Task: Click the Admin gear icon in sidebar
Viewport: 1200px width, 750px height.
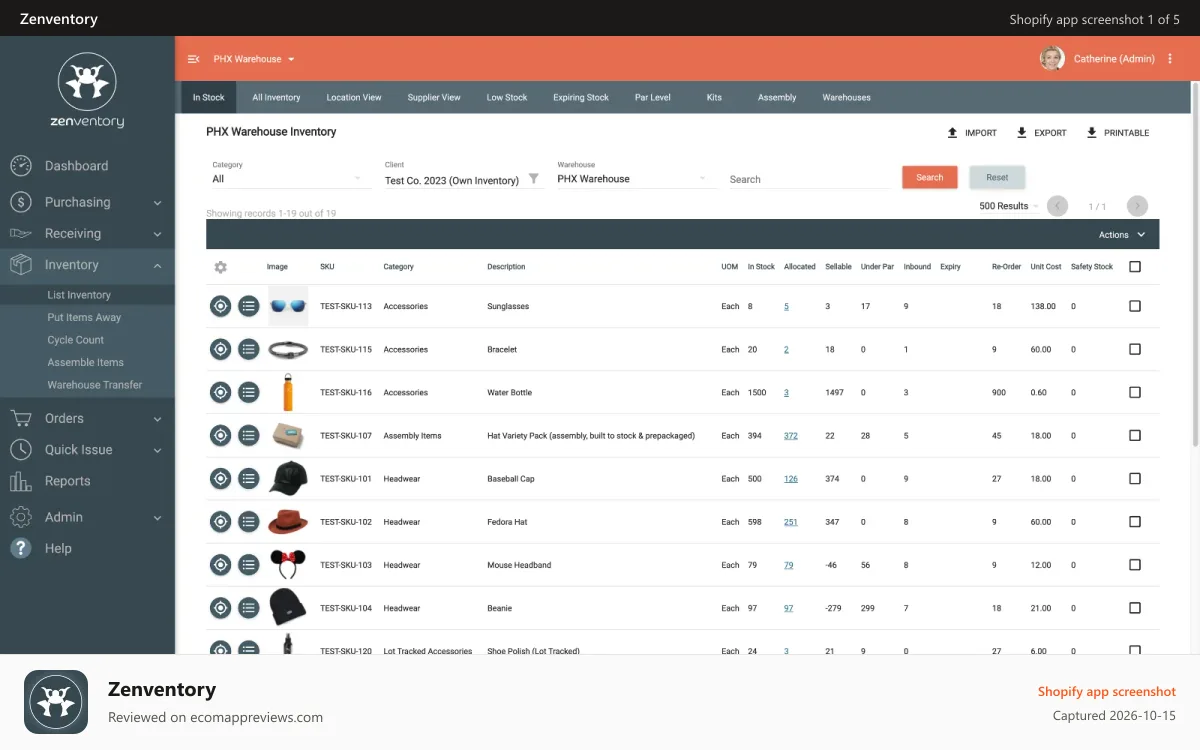Action: point(21,517)
